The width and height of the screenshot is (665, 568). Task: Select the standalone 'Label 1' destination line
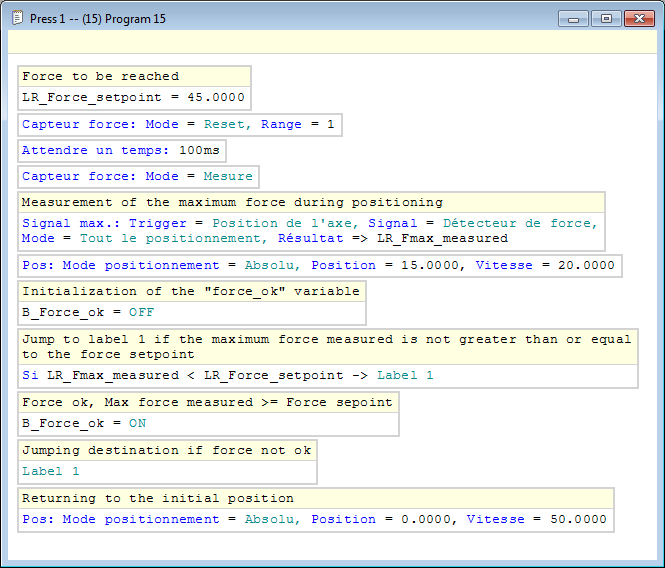167,471
